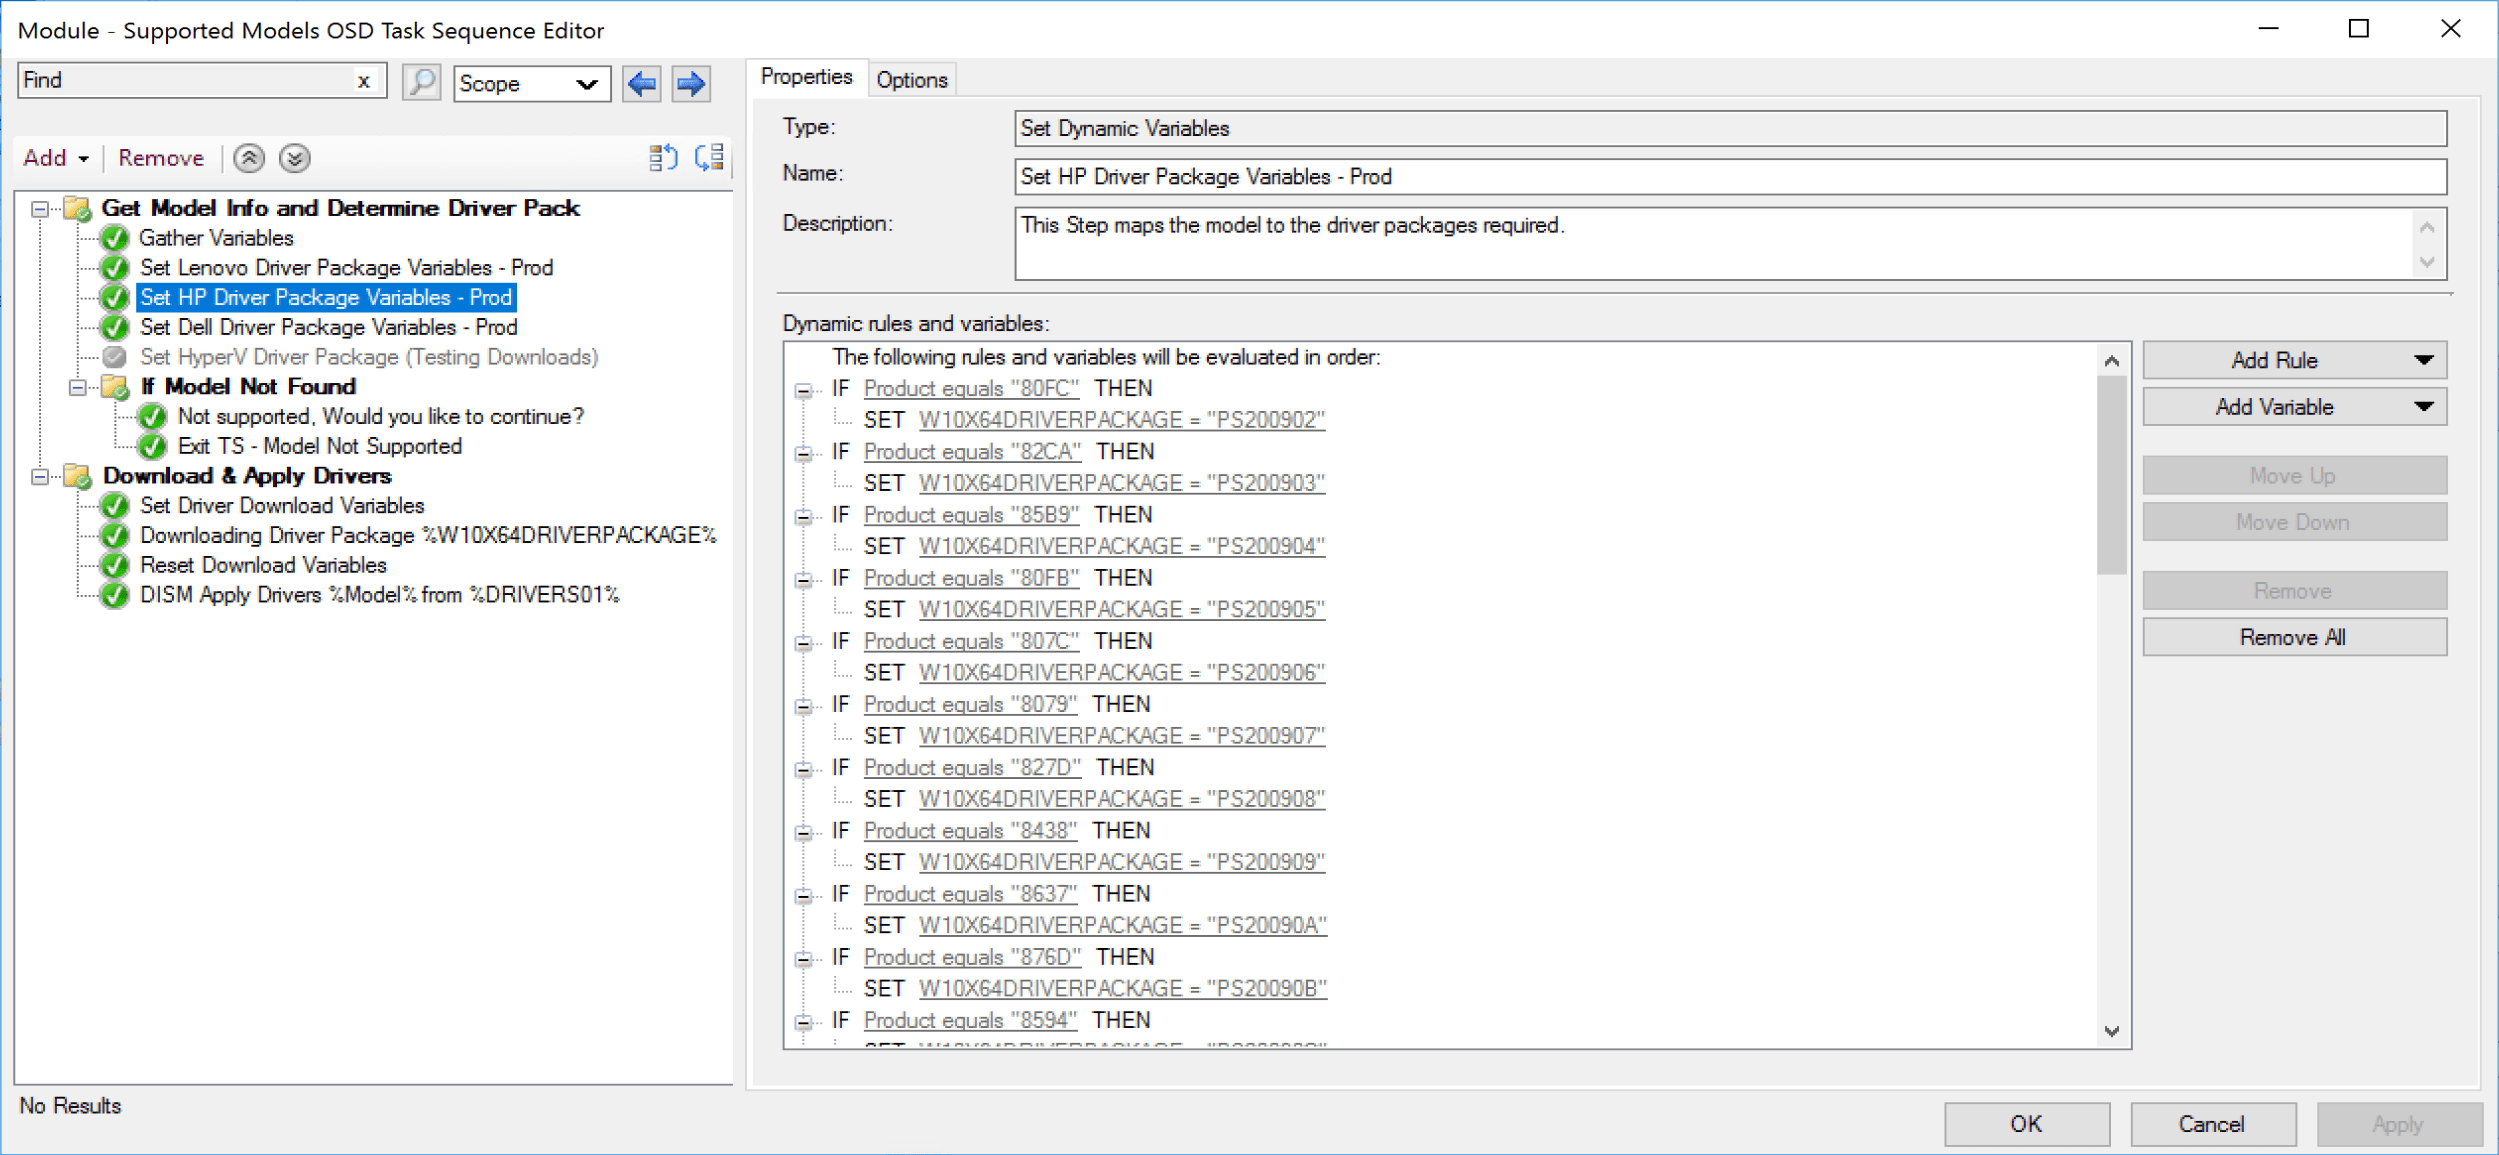Collapse the Product equals 80FC rule
The image size is (2499, 1155).
(803, 390)
